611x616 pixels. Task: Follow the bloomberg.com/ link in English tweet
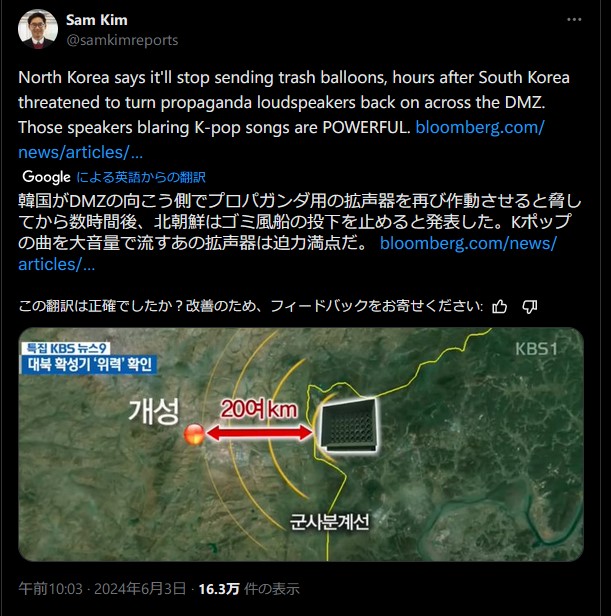coord(480,127)
